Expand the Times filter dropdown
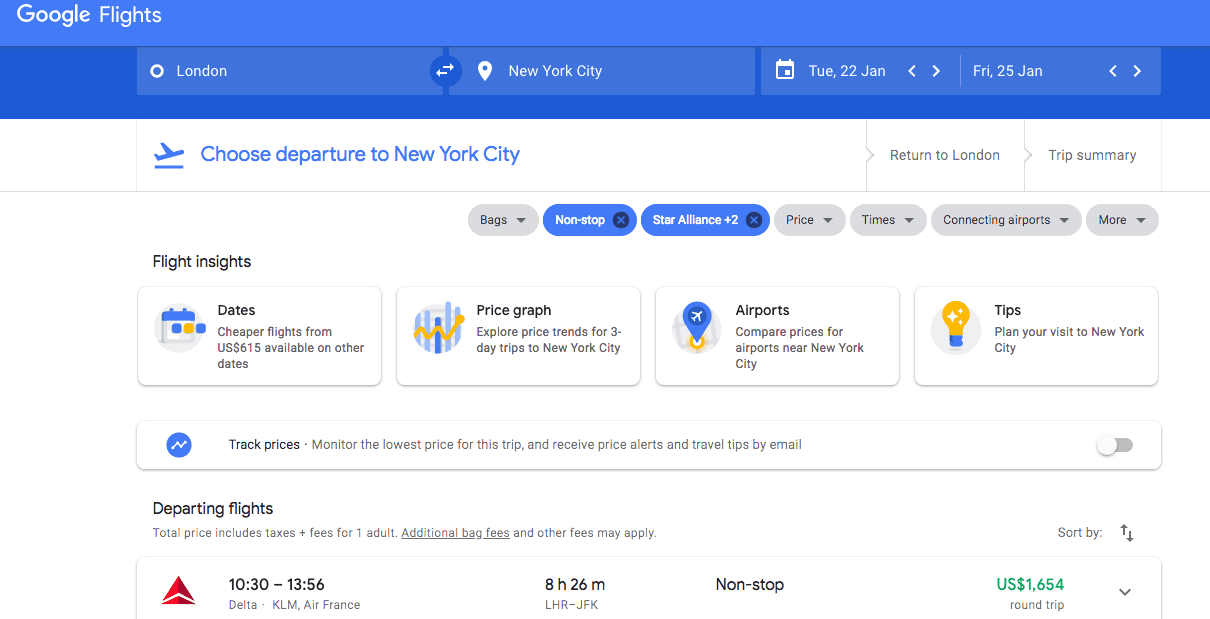 coord(887,220)
